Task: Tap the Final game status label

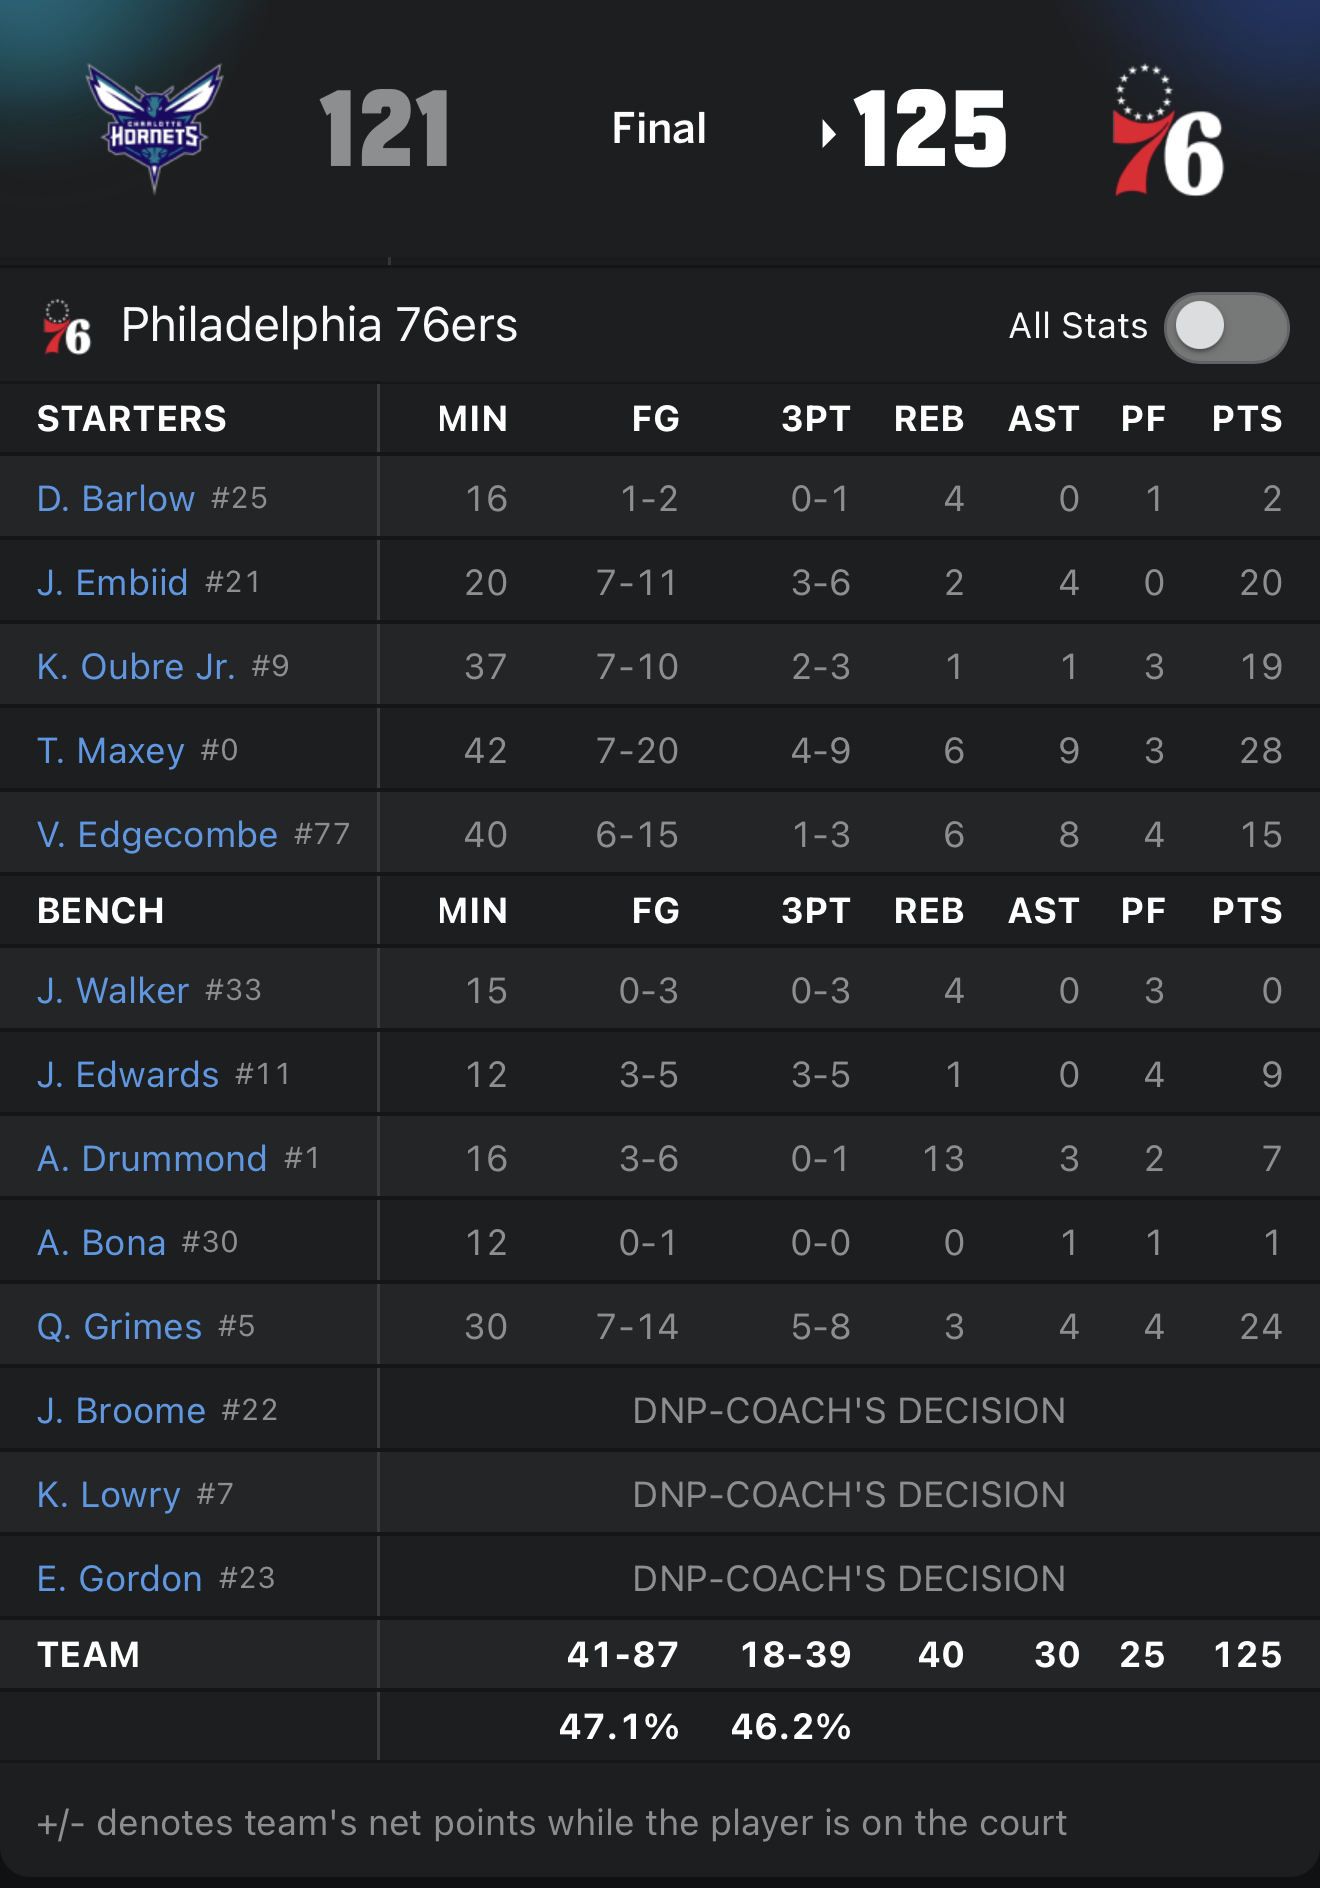Action: tap(659, 128)
